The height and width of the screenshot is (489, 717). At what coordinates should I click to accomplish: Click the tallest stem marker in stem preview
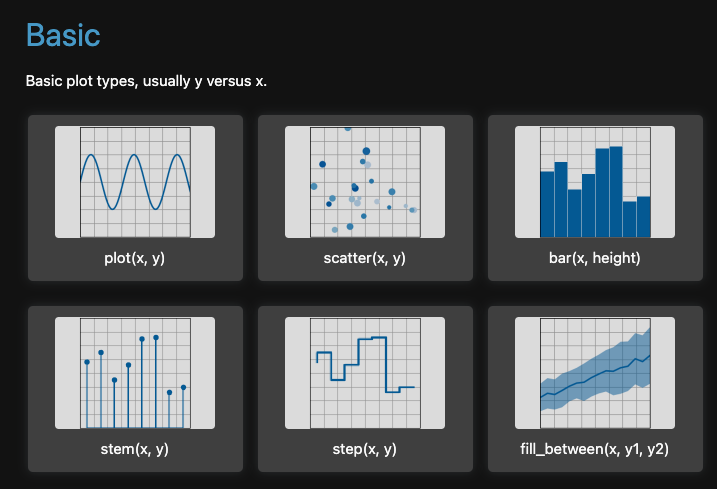pyautogui.click(x=156, y=338)
